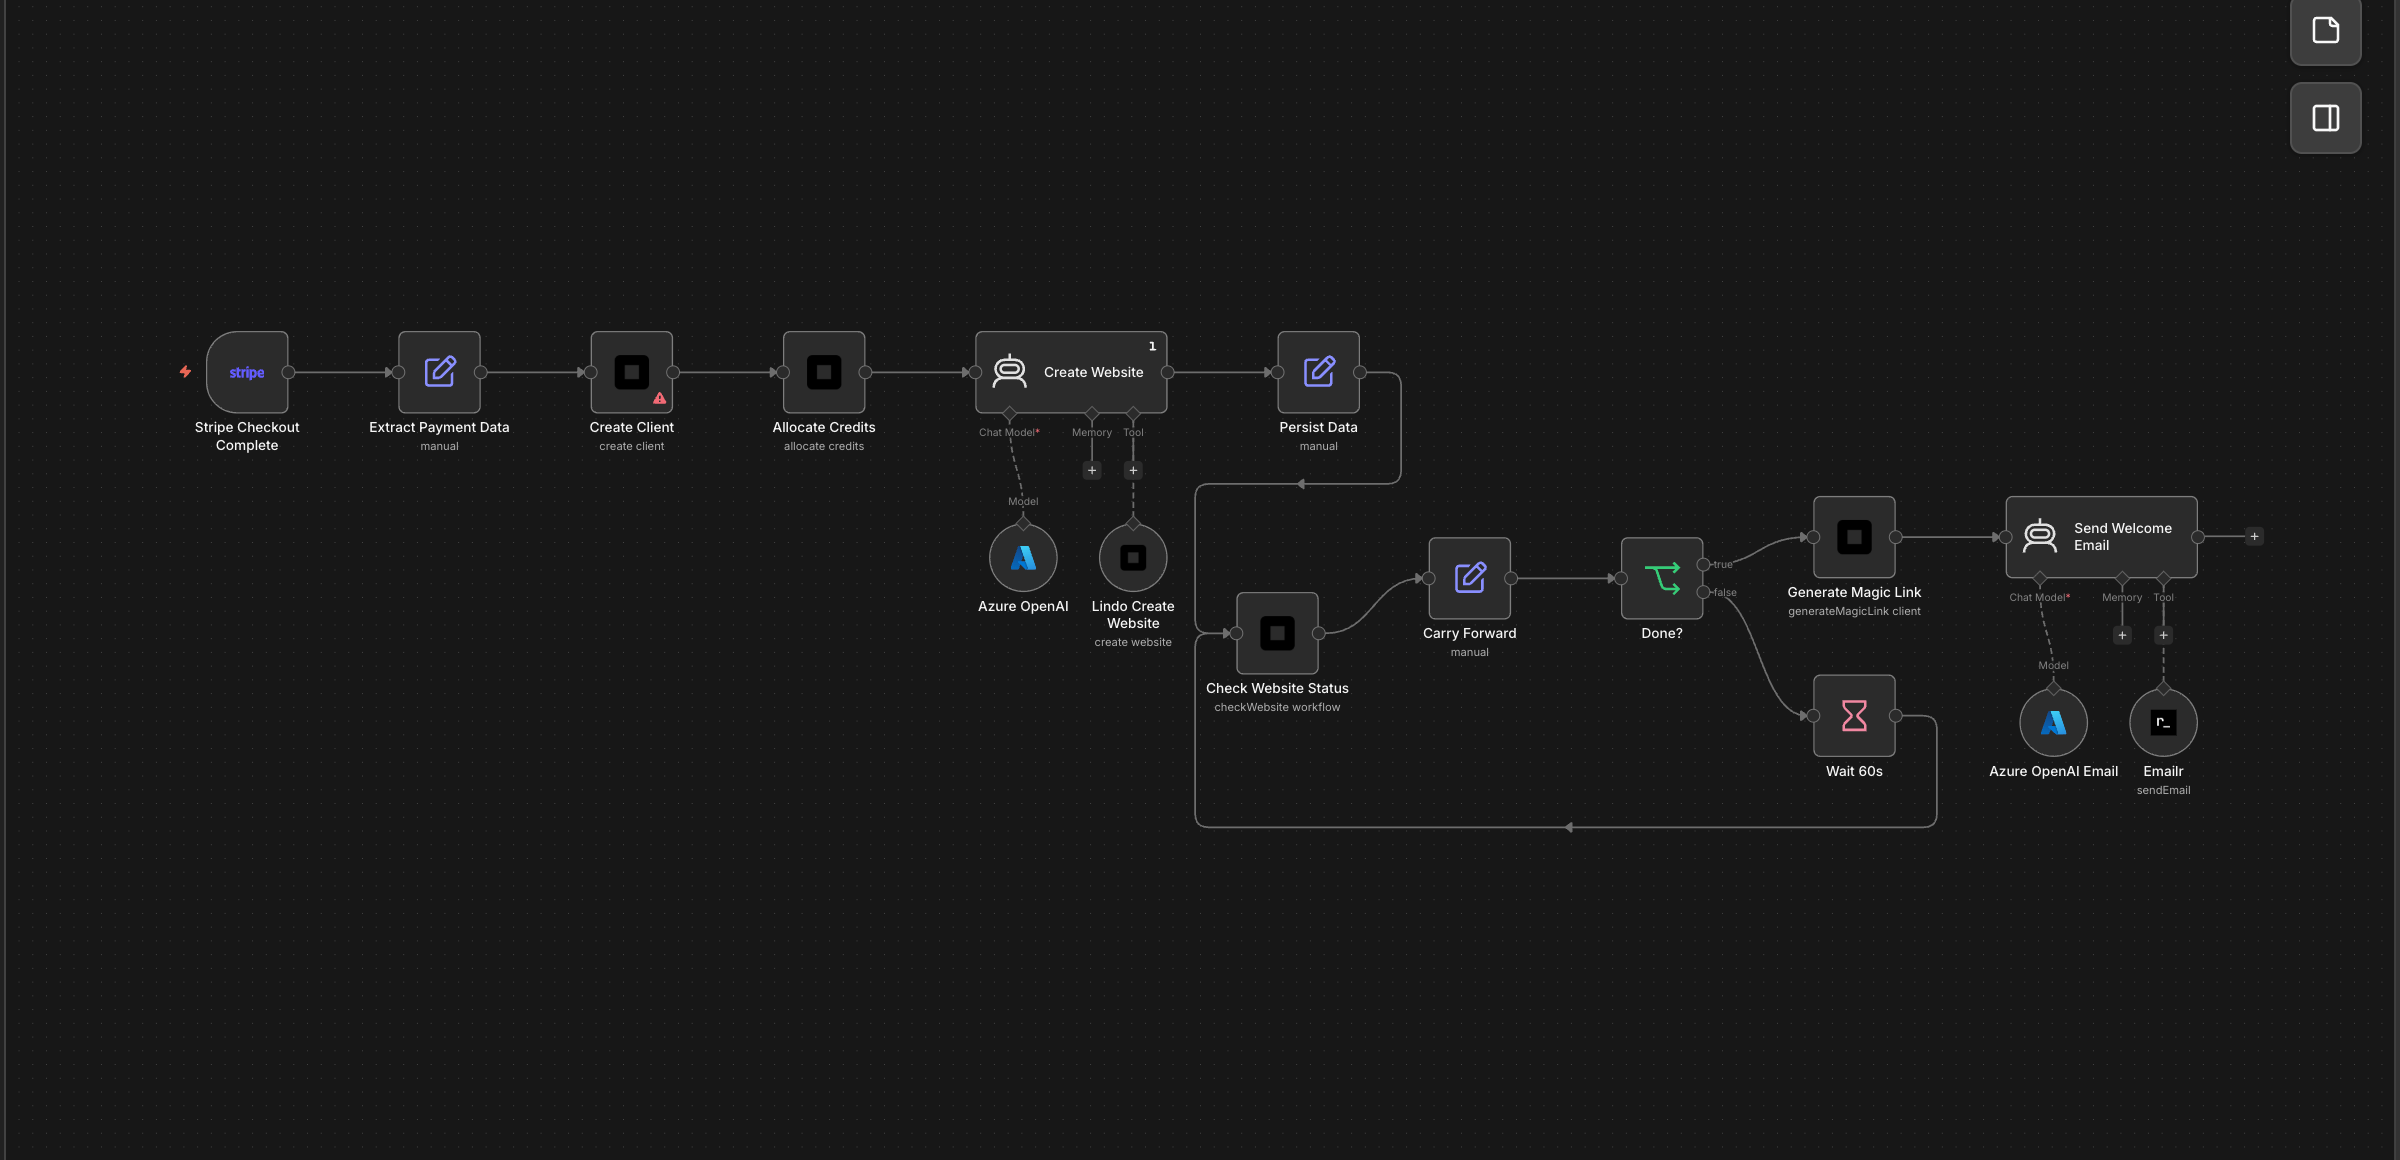
Task: Click the Persist Data output connector
Action: (1360, 372)
